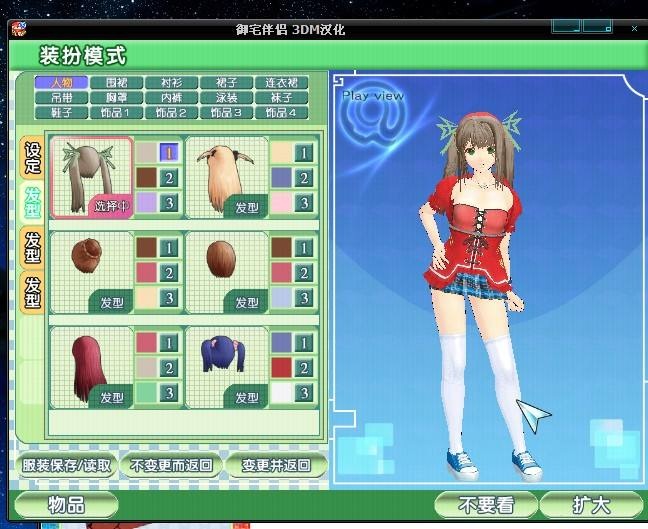Pick the light blue swatch for bob hairstyle
The width and height of the screenshot is (648, 529).
[x=281, y=298]
